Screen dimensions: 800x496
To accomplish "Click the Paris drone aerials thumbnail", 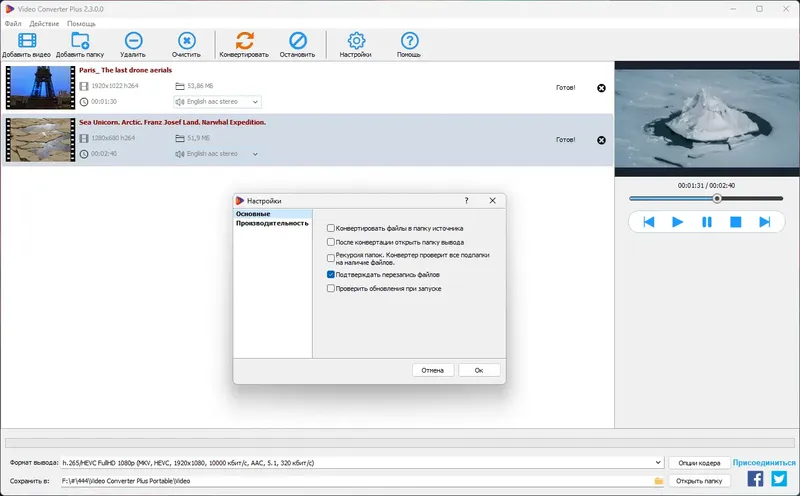I will point(40,87).
